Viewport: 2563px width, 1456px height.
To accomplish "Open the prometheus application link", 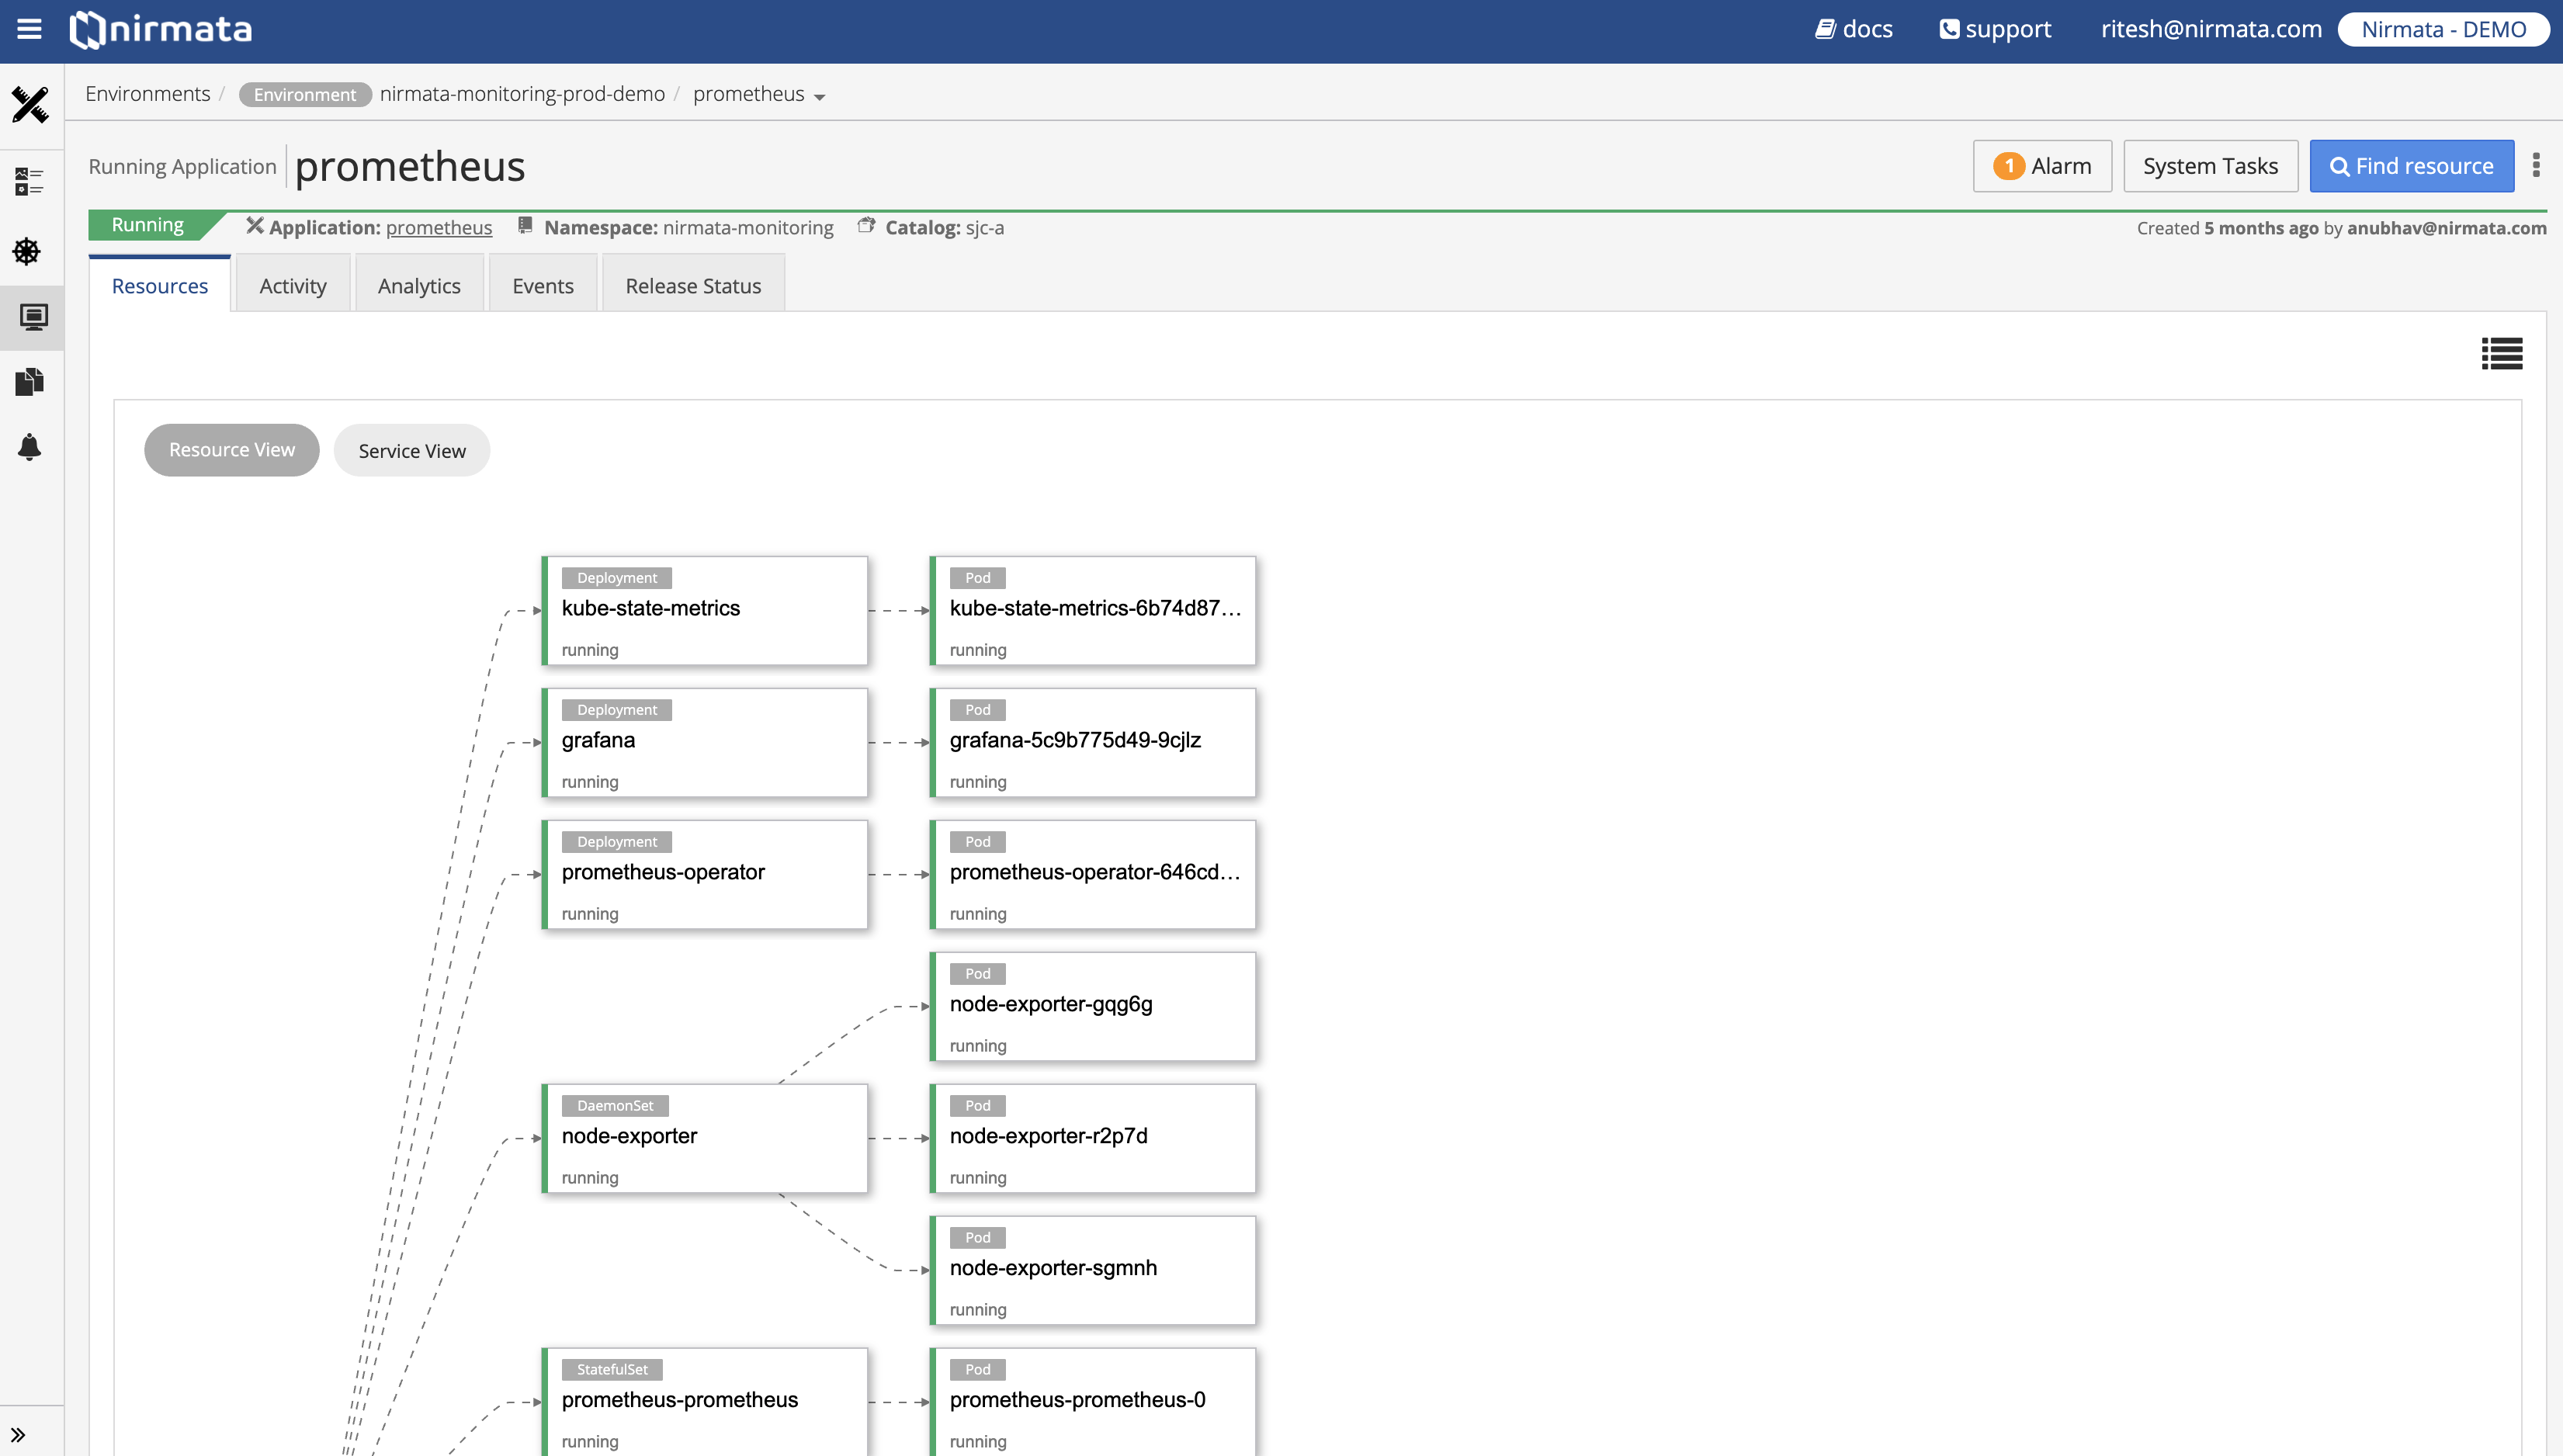I will click(x=438, y=228).
